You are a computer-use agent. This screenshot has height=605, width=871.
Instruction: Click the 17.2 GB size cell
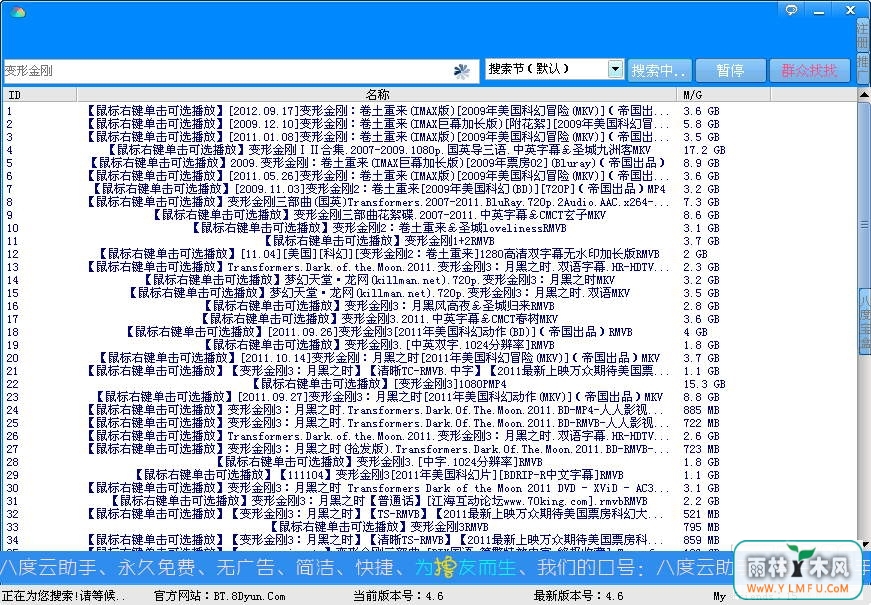click(704, 150)
